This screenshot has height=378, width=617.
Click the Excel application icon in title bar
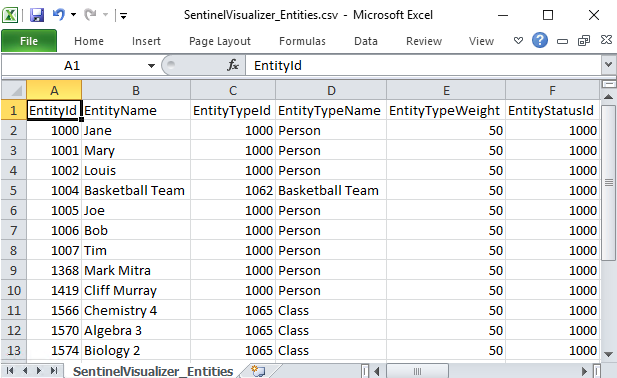pos(10,15)
